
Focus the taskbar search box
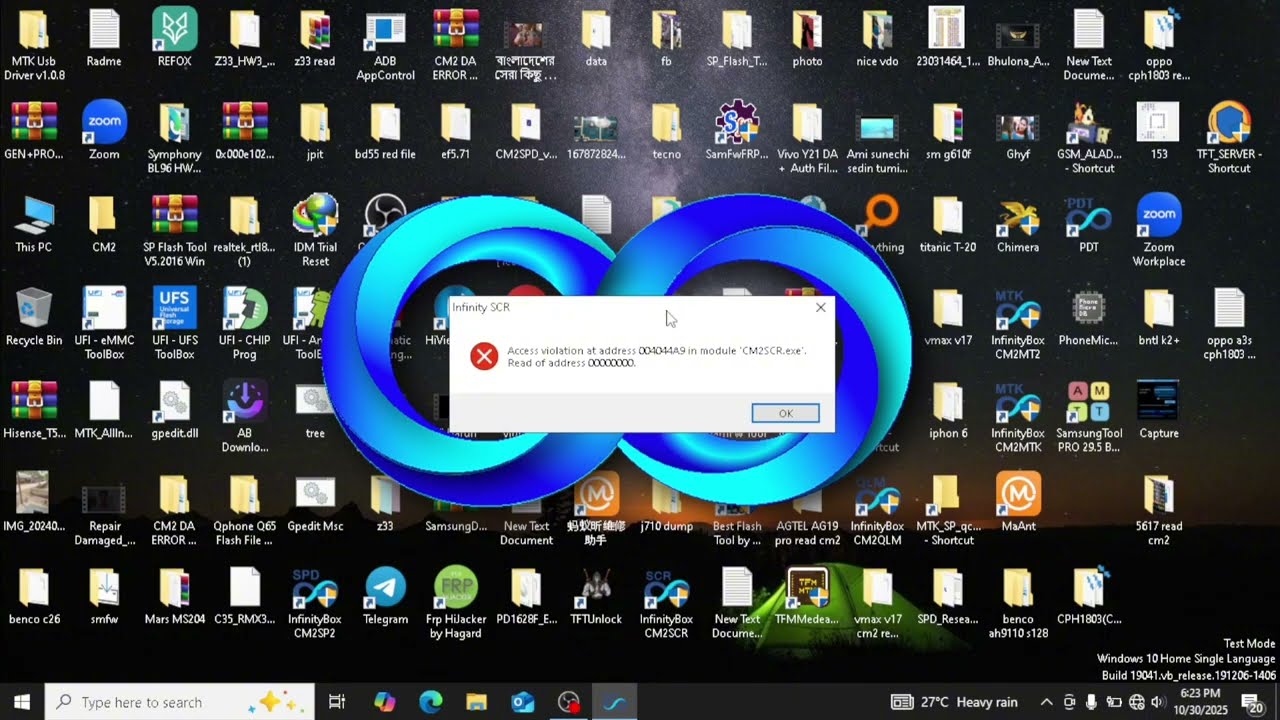click(180, 702)
